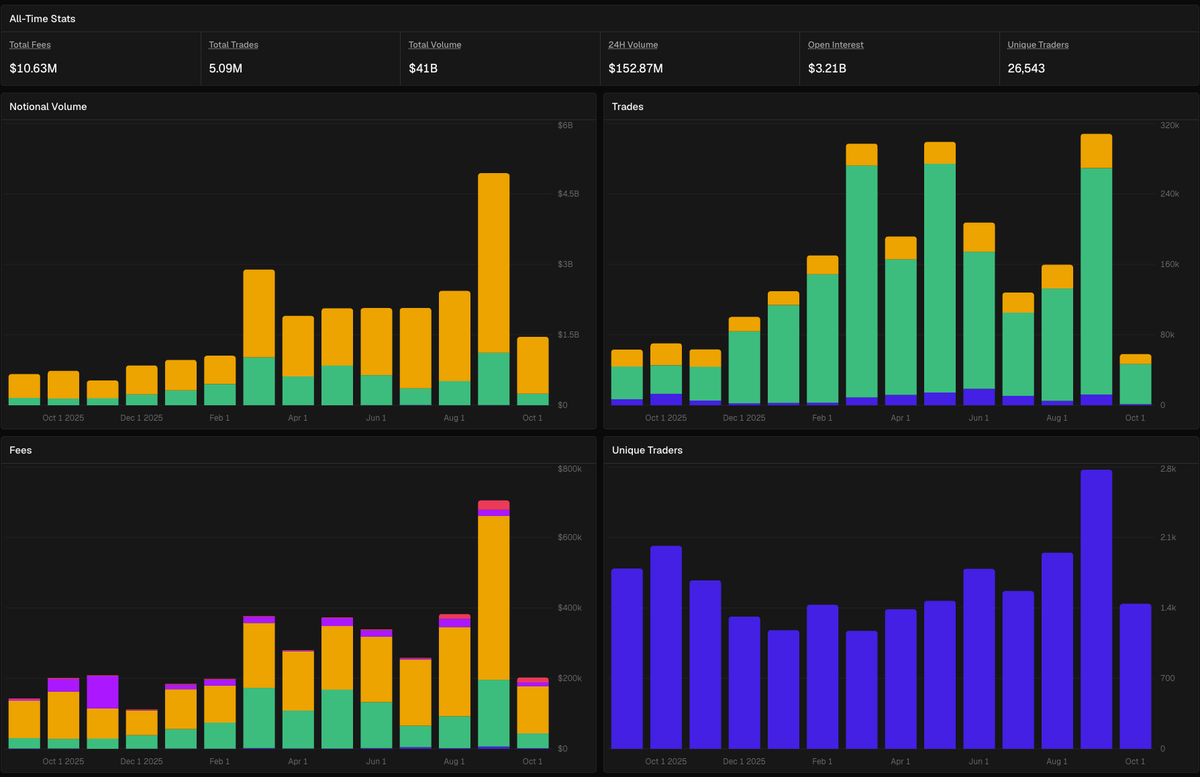Click the Notional Volume bar above Apr 1

tap(298, 360)
